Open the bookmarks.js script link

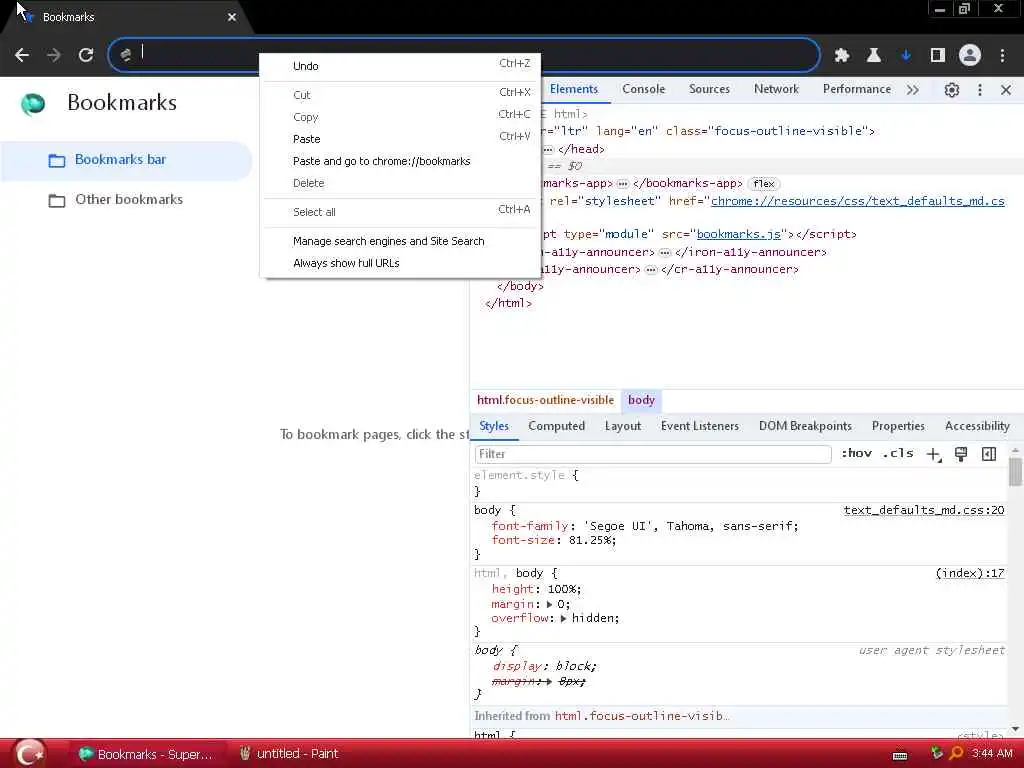[739, 234]
